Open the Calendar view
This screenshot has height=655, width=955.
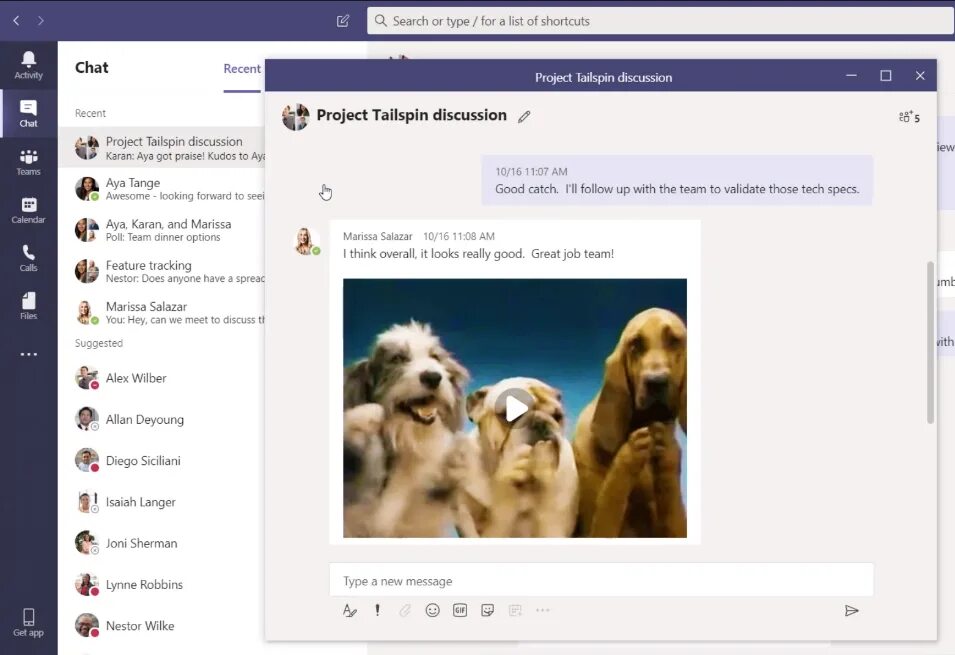pos(29,210)
